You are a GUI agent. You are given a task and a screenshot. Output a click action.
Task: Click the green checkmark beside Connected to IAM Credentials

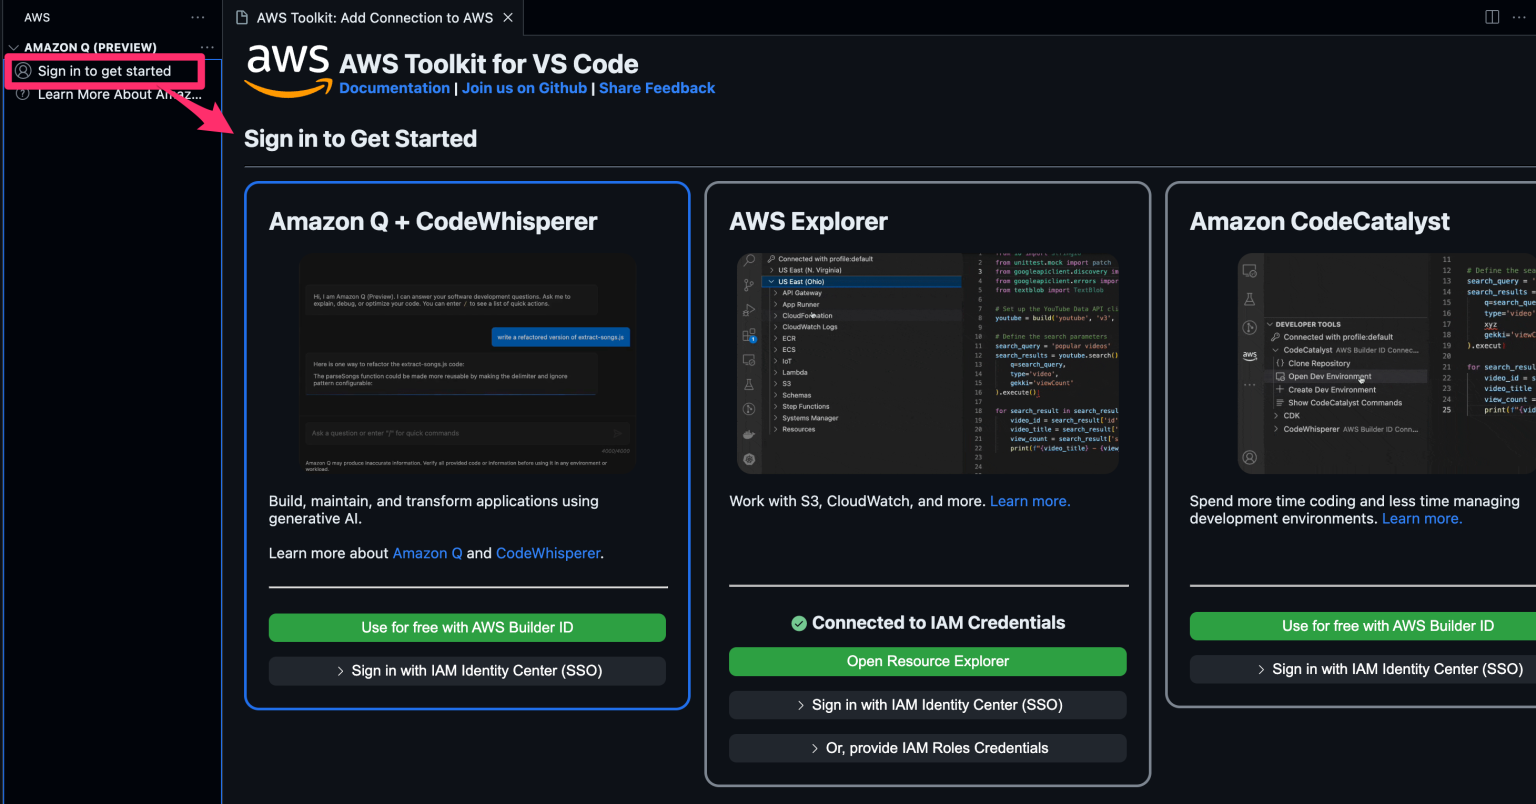coord(799,623)
